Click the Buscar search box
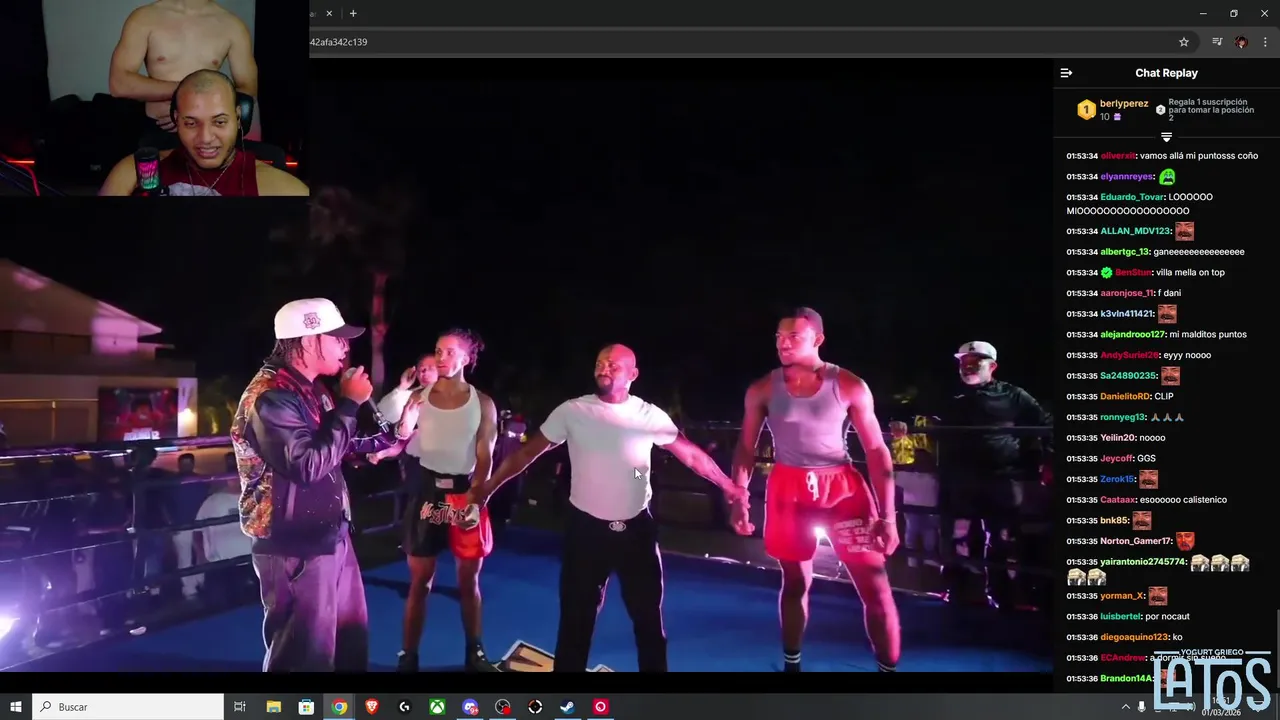1280x720 pixels. 128,707
